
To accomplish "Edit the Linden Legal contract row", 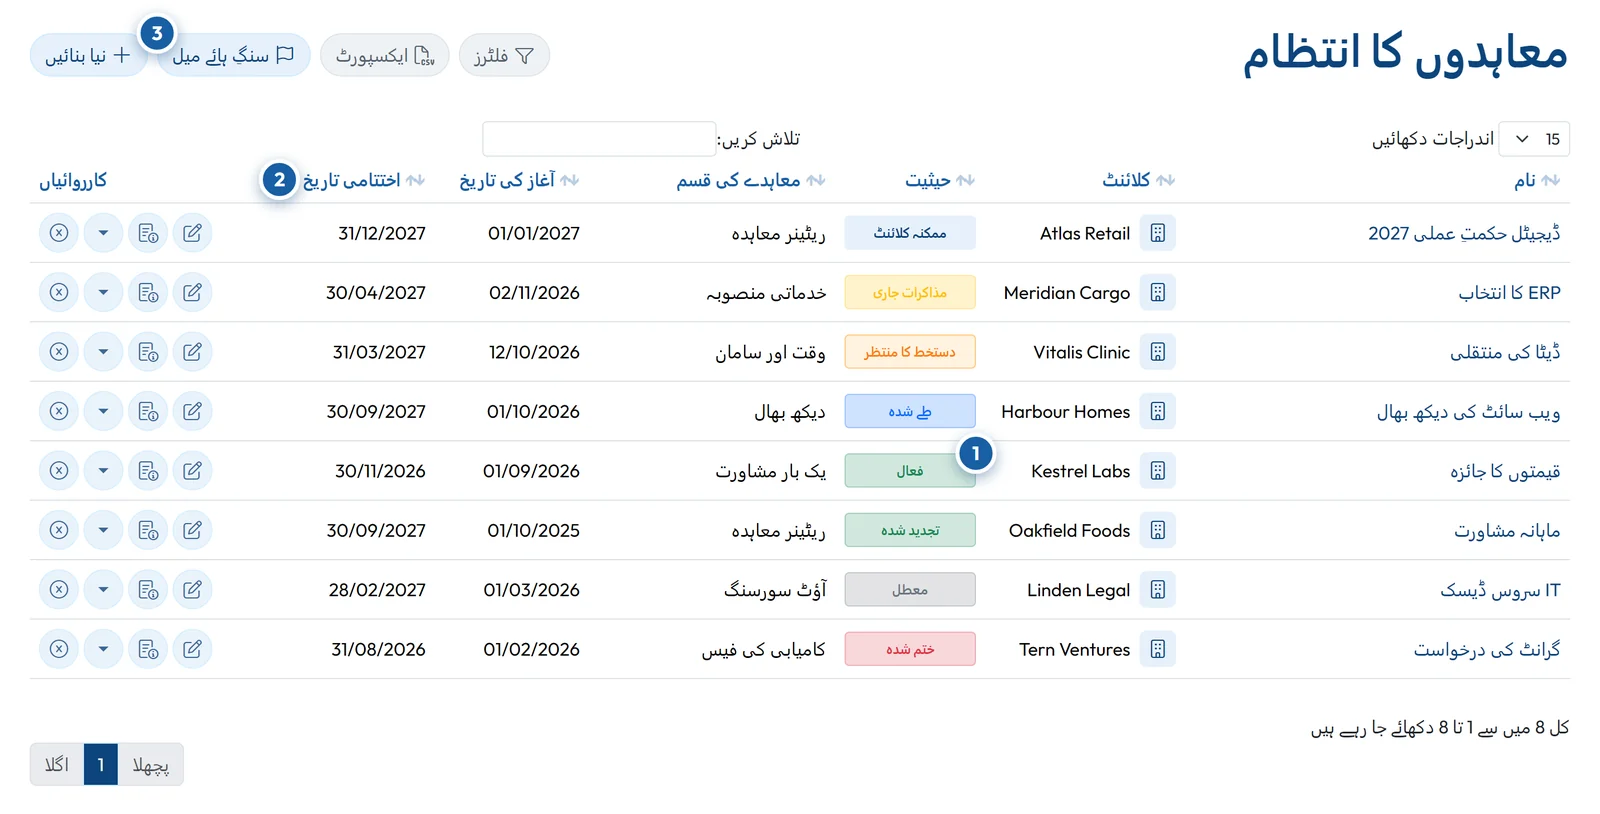I will (x=192, y=590).
